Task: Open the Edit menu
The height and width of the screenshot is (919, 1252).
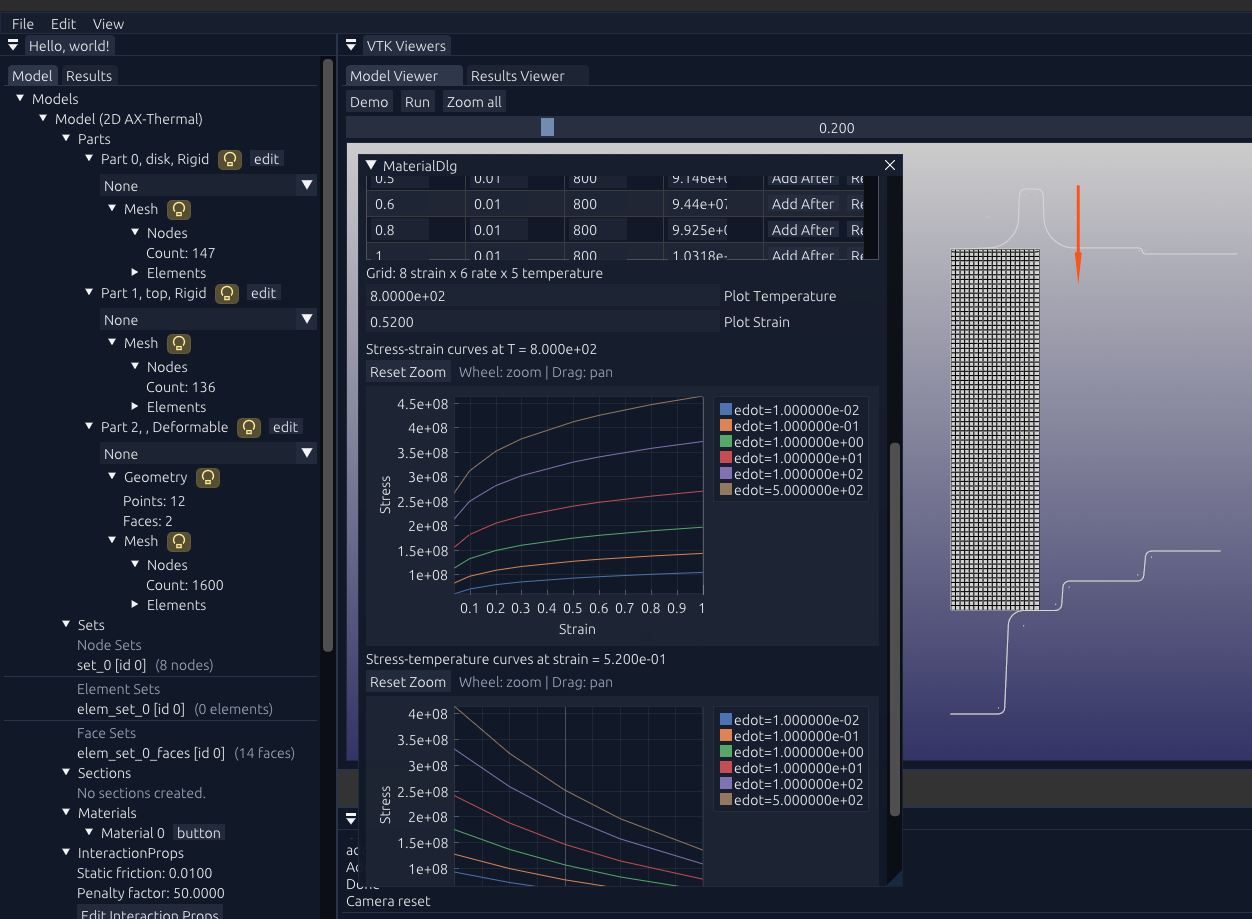Action: (x=63, y=24)
